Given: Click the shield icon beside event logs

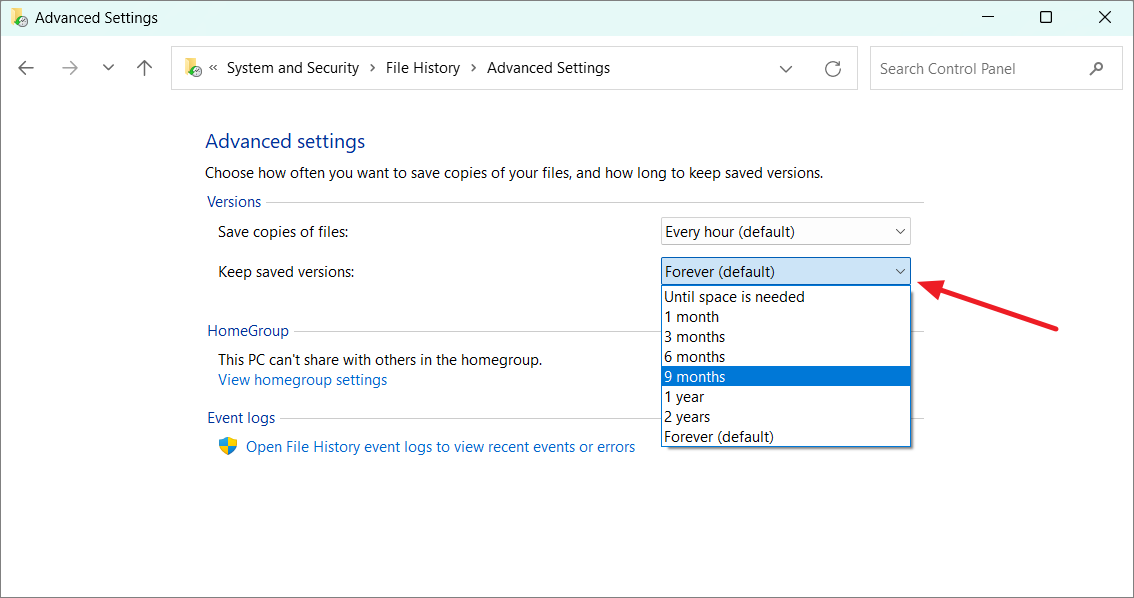Looking at the screenshot, I should coord(227,446).
